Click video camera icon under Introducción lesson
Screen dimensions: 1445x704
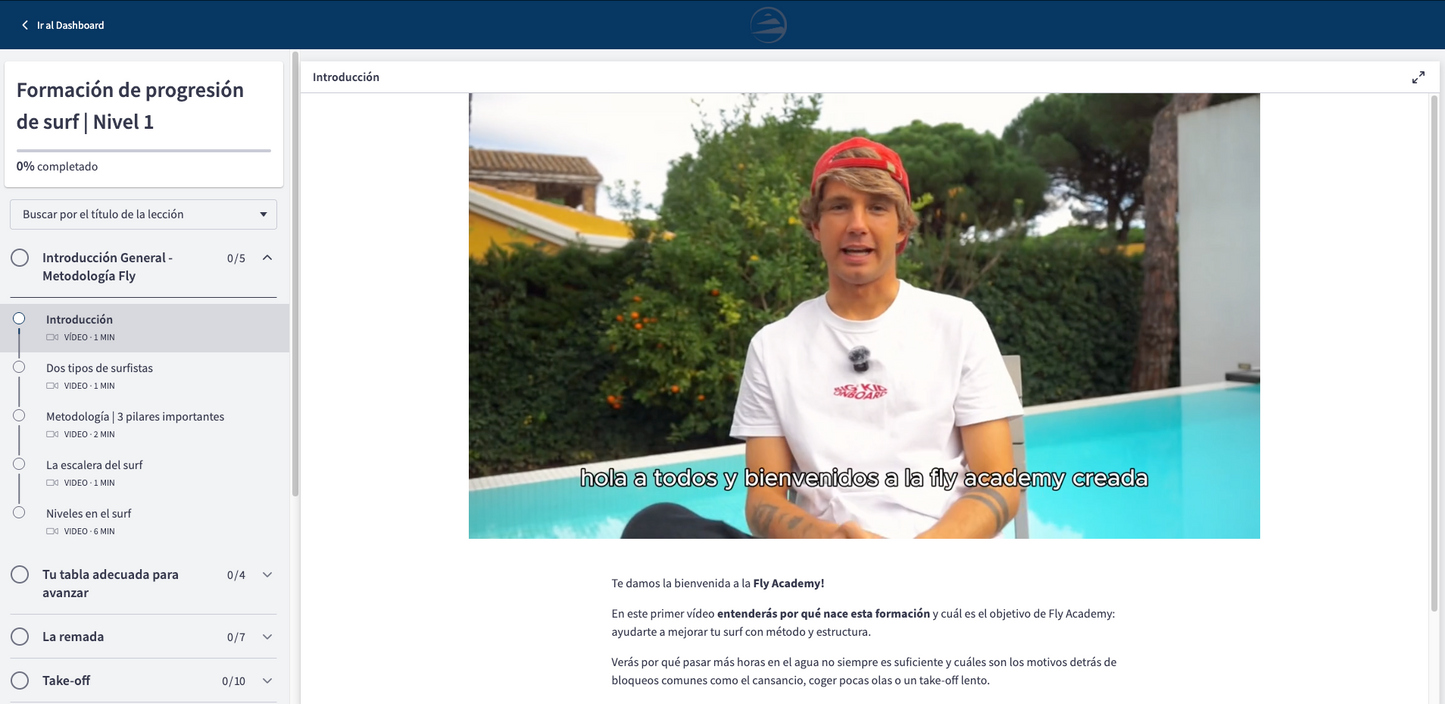(x=52, y=338)
